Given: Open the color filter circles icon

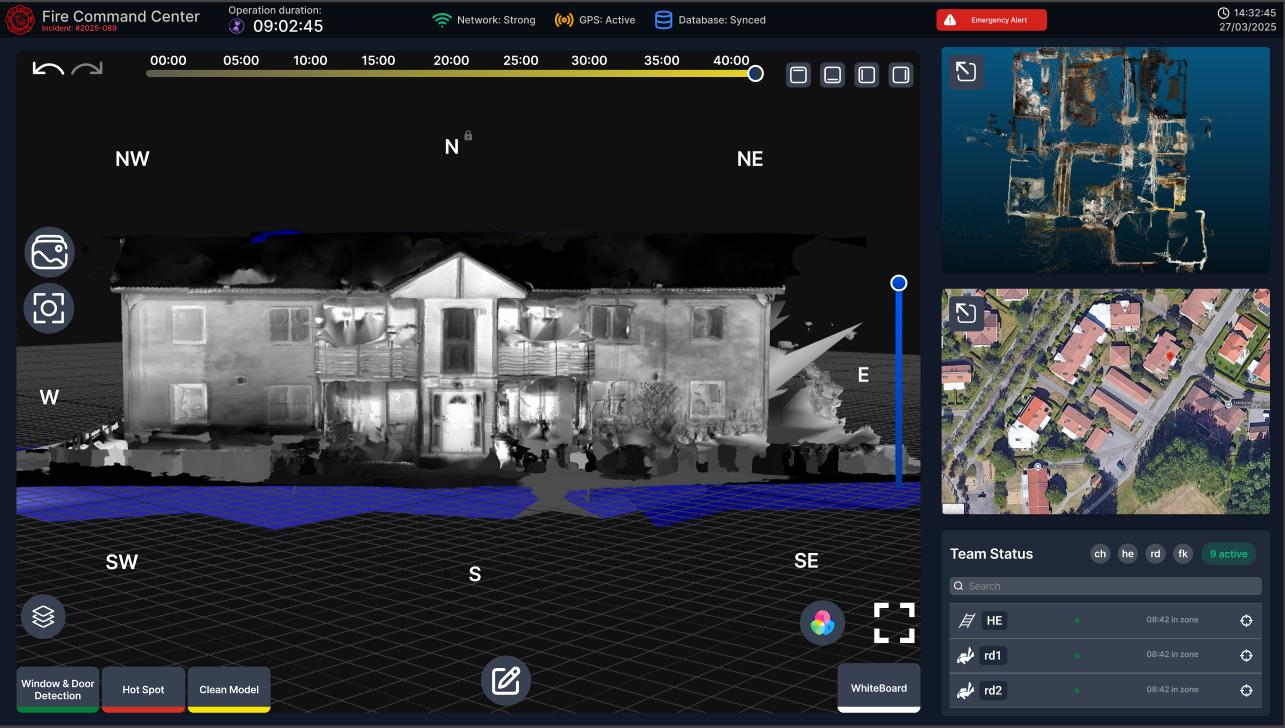Looking at the screenshot, I should click(822, 623).
